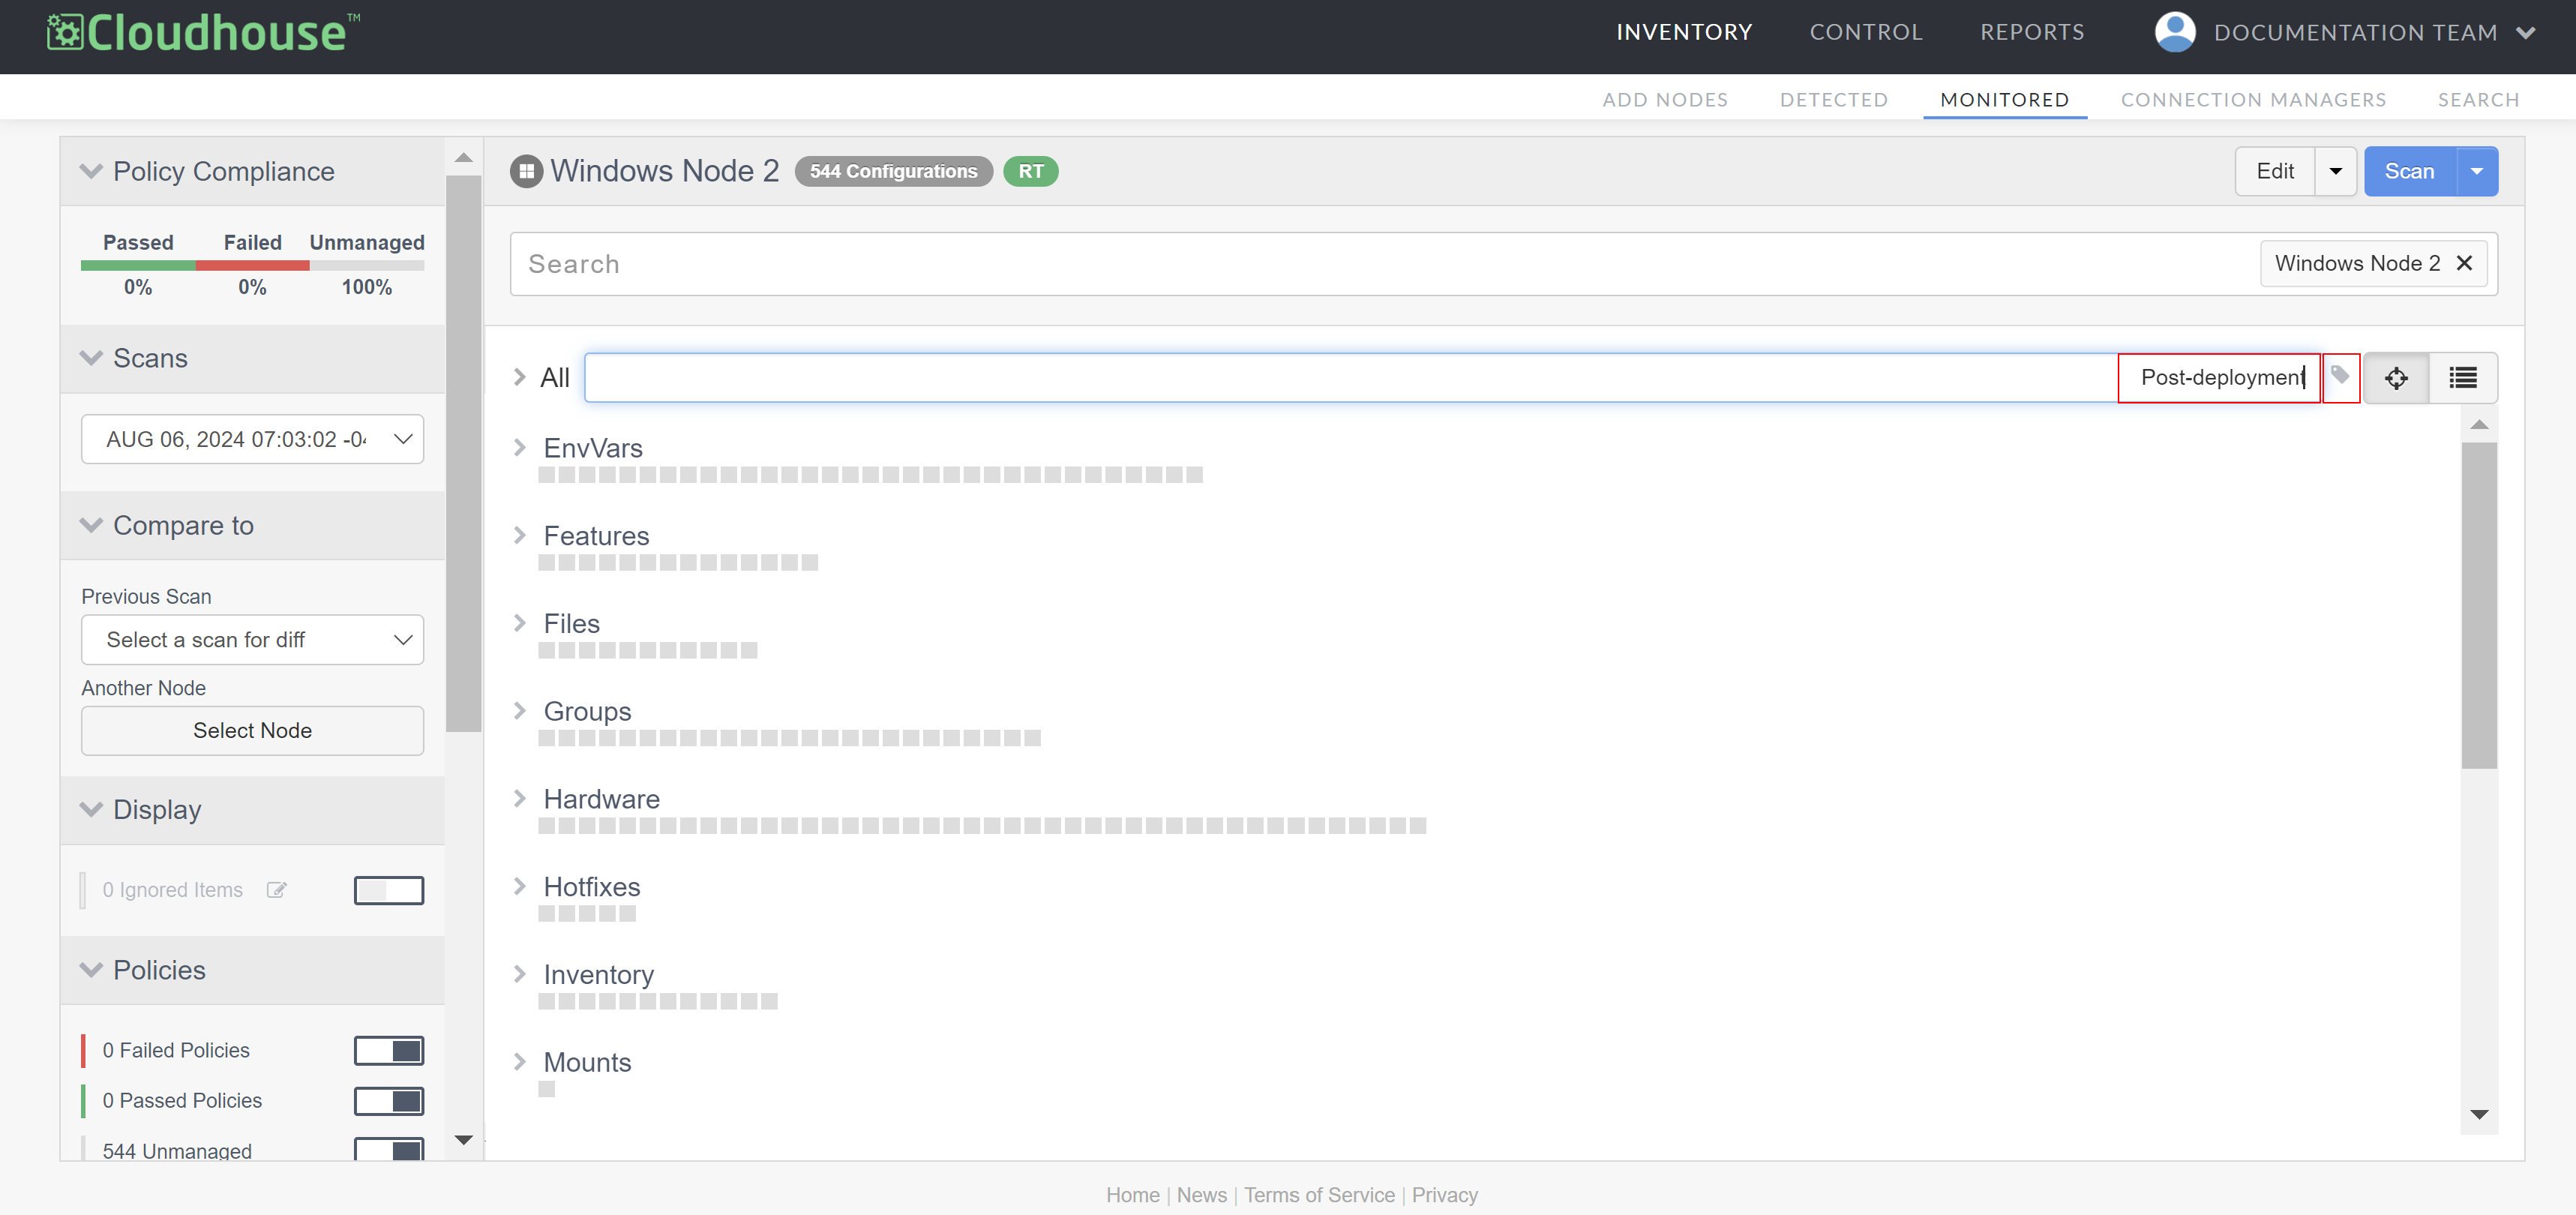Go to the Search tab

pyautogui.click(x=2478, y=100)
